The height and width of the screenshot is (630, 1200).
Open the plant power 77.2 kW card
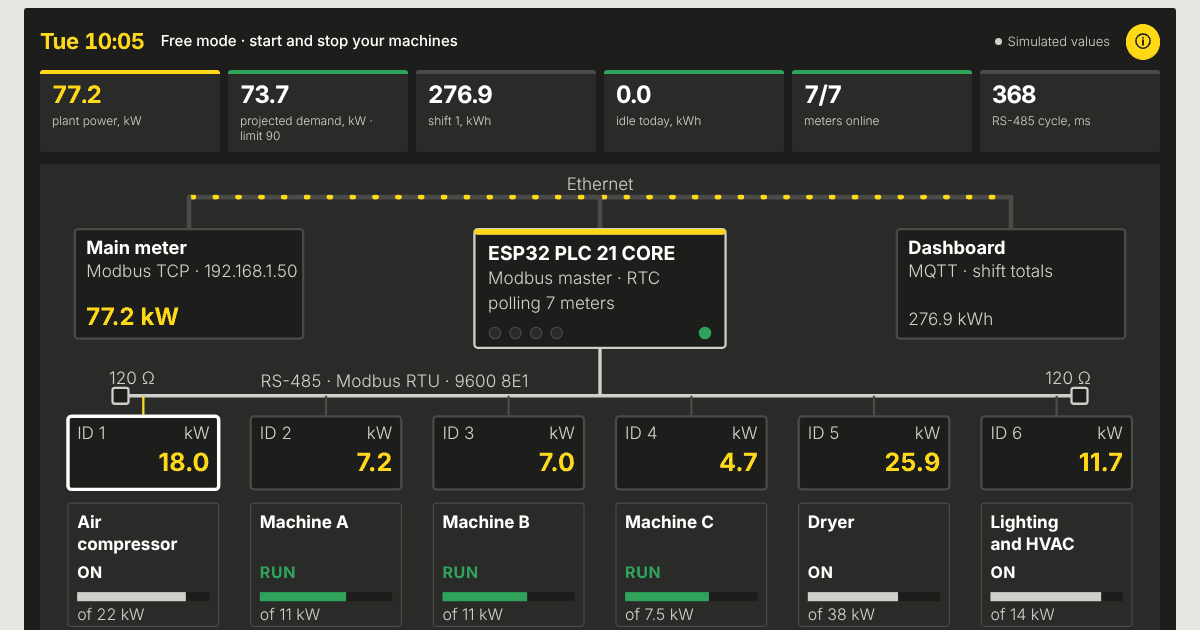pyautogui.click(x=130, y=111)
